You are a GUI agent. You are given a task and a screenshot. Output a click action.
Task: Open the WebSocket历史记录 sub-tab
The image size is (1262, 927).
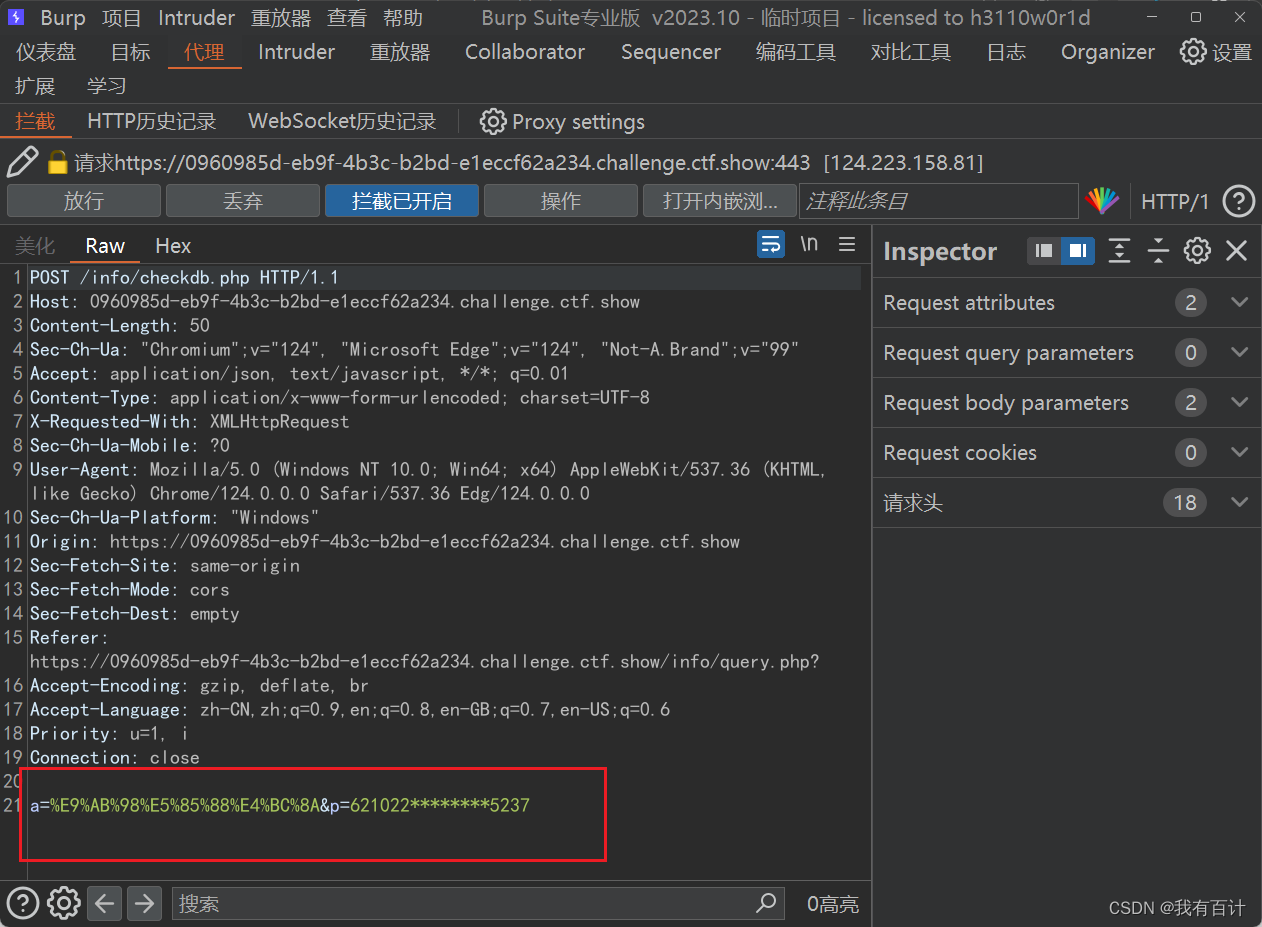342,122
